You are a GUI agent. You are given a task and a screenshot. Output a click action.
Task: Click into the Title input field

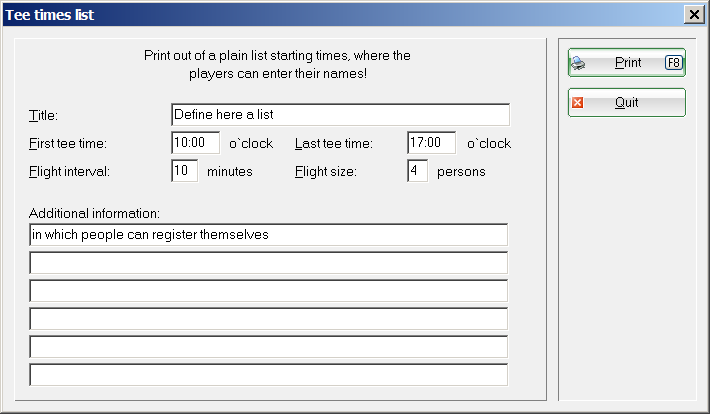pos(341,115)
